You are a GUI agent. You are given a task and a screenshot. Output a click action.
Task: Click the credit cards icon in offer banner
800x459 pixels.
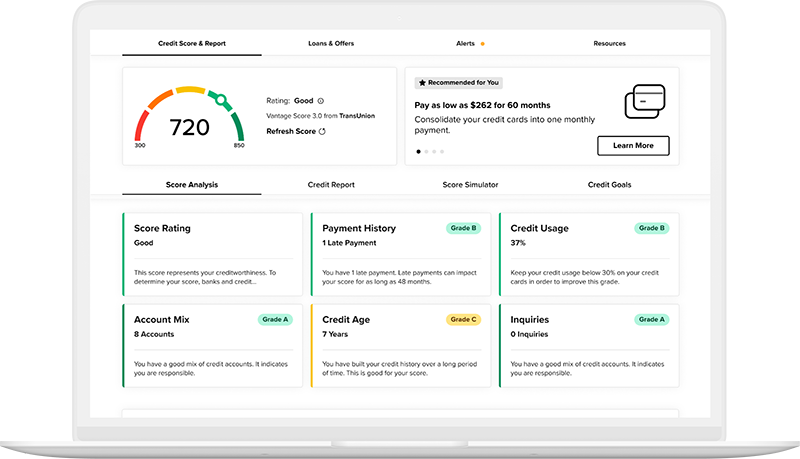[x=645, y=103]
